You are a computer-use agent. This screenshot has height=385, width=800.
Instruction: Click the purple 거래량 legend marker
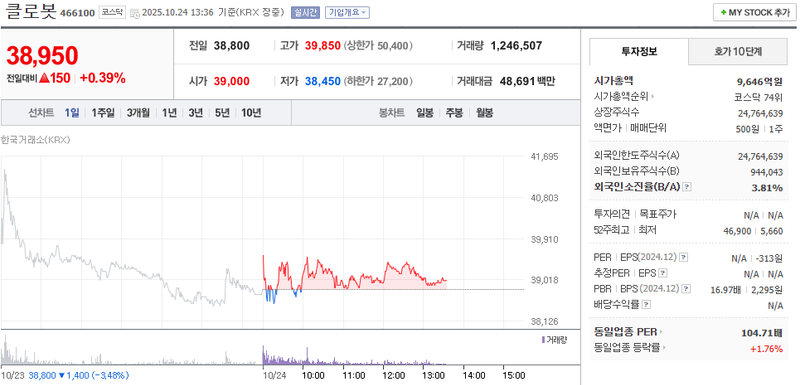pos(543,340)
